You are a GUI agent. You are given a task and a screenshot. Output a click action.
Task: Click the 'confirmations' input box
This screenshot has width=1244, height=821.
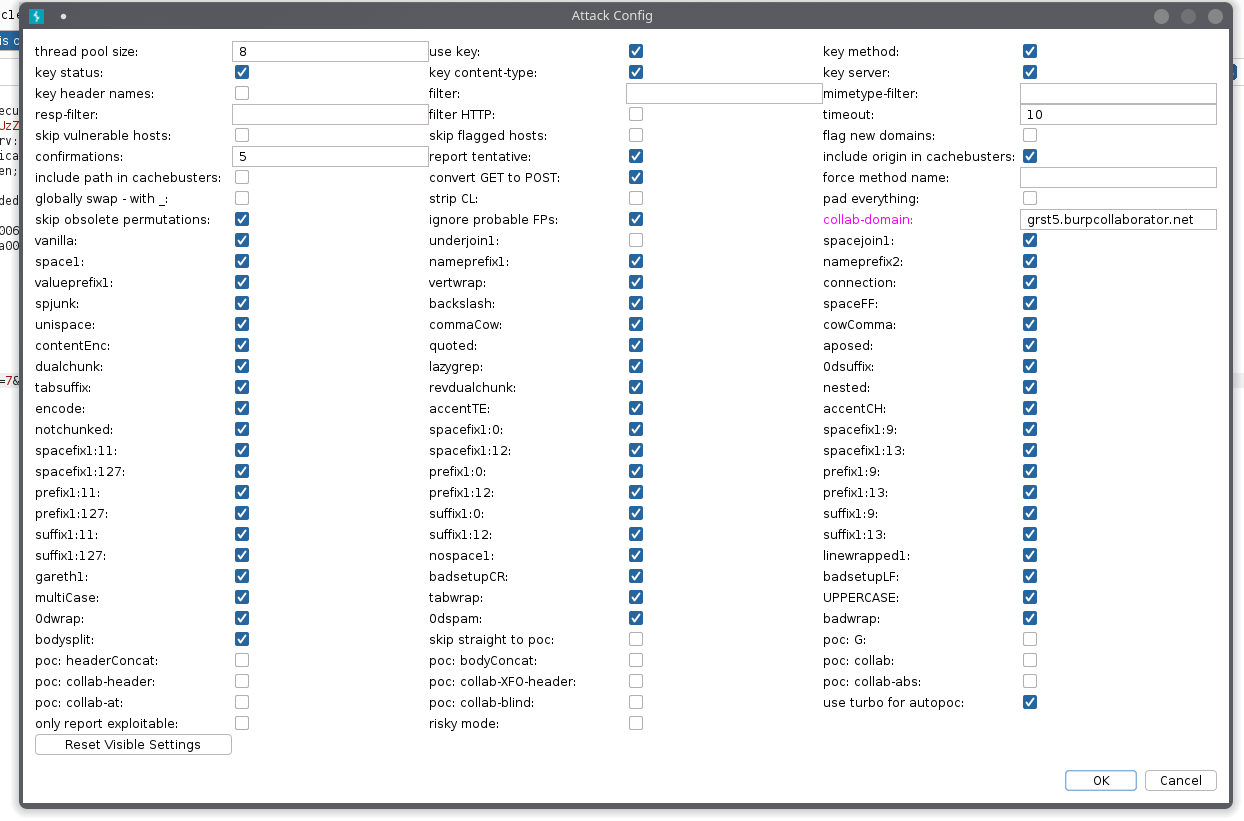(x=330, y=157)
